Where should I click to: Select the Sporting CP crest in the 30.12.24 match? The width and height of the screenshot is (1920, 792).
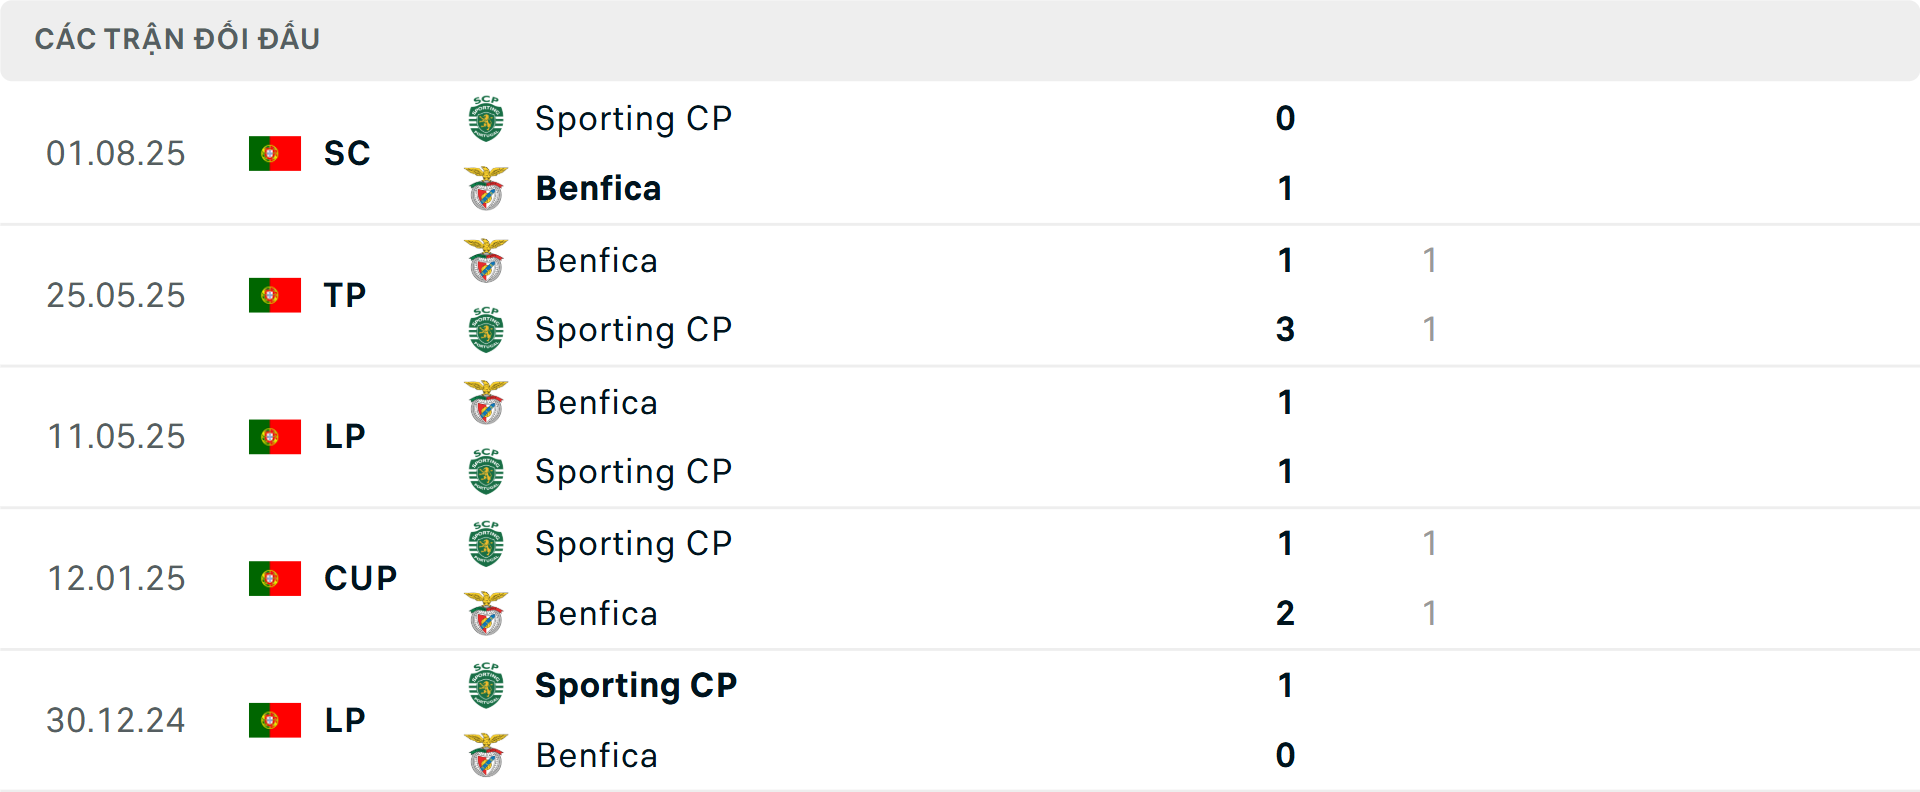[486, 686]
